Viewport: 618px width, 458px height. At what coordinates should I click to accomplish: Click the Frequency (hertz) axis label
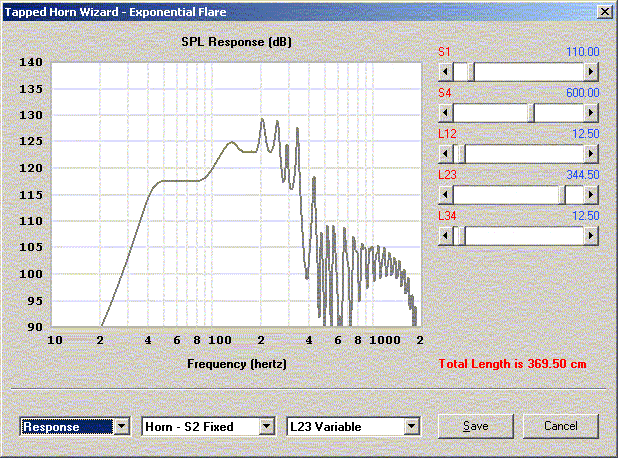[x=236, y=363]
